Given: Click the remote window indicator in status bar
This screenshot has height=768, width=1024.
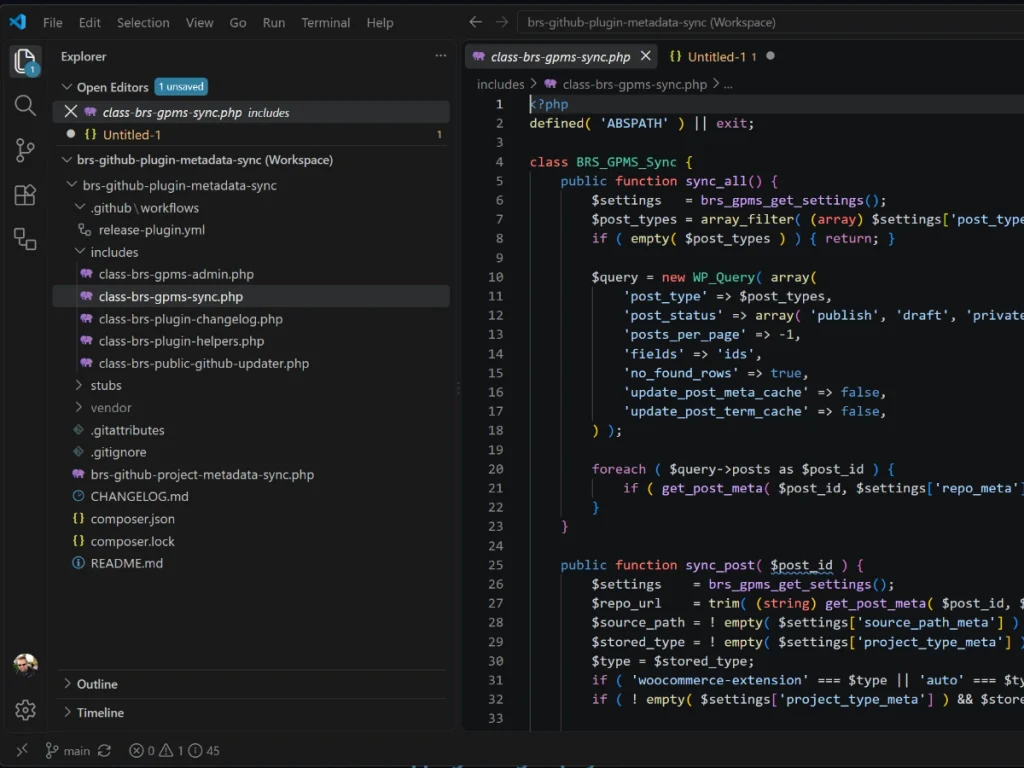Looking at the screenshot, I should (22, 750).
